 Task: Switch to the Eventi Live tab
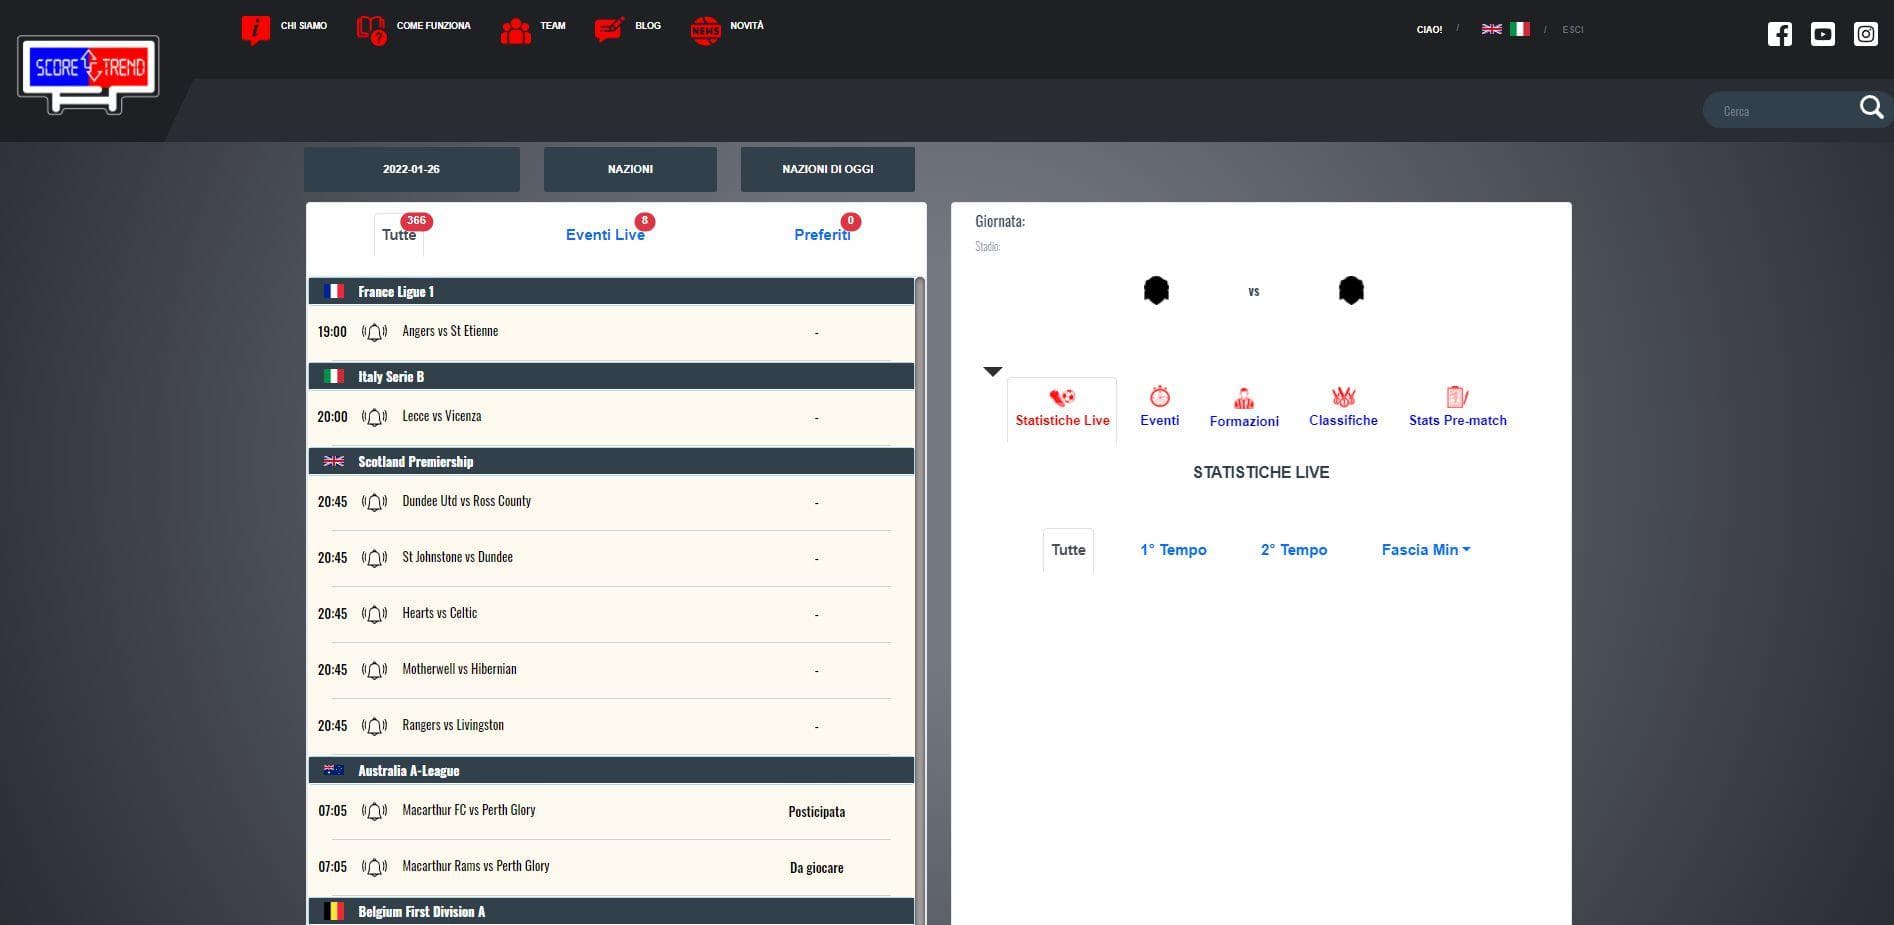click(605, 235)
